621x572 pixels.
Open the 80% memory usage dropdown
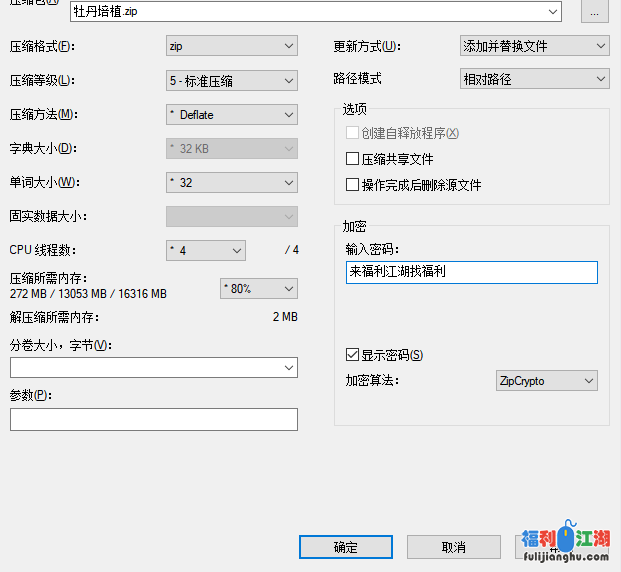[258, 289]
